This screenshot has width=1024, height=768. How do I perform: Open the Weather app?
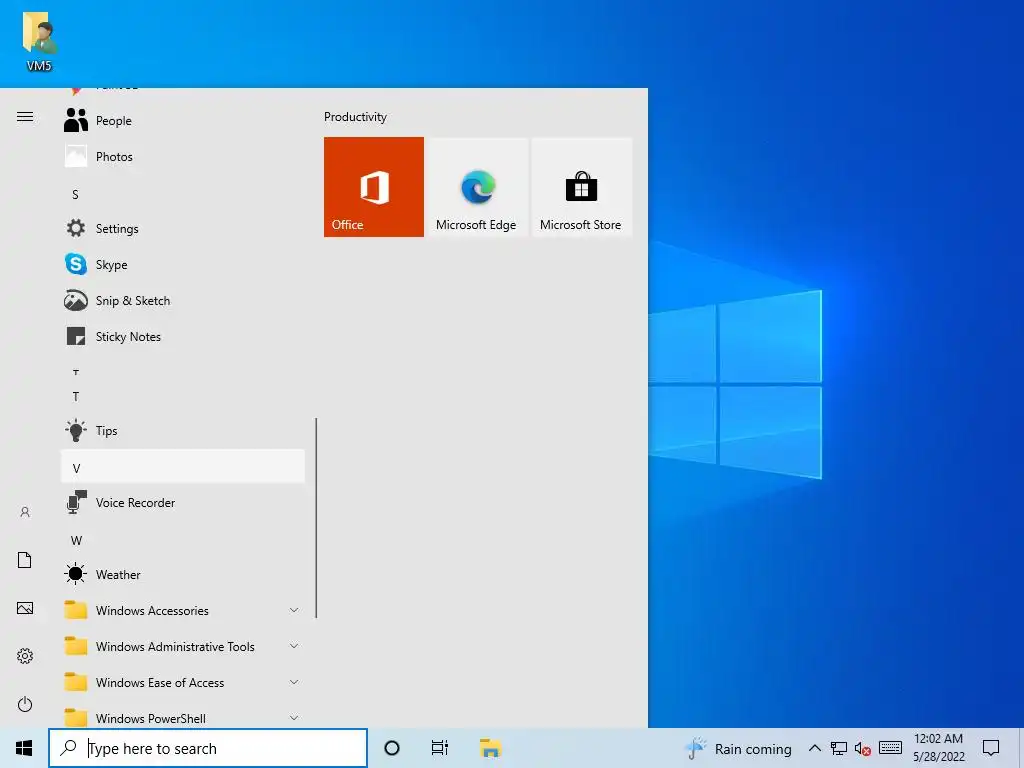183,574
